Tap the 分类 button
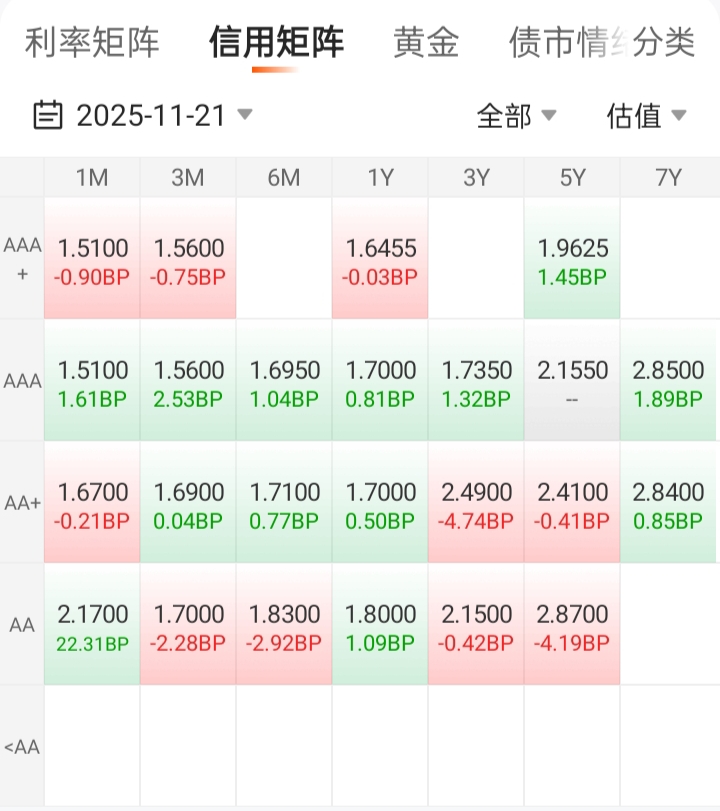The height and width of the screenshot is (811, 720). tap(665, 43)
